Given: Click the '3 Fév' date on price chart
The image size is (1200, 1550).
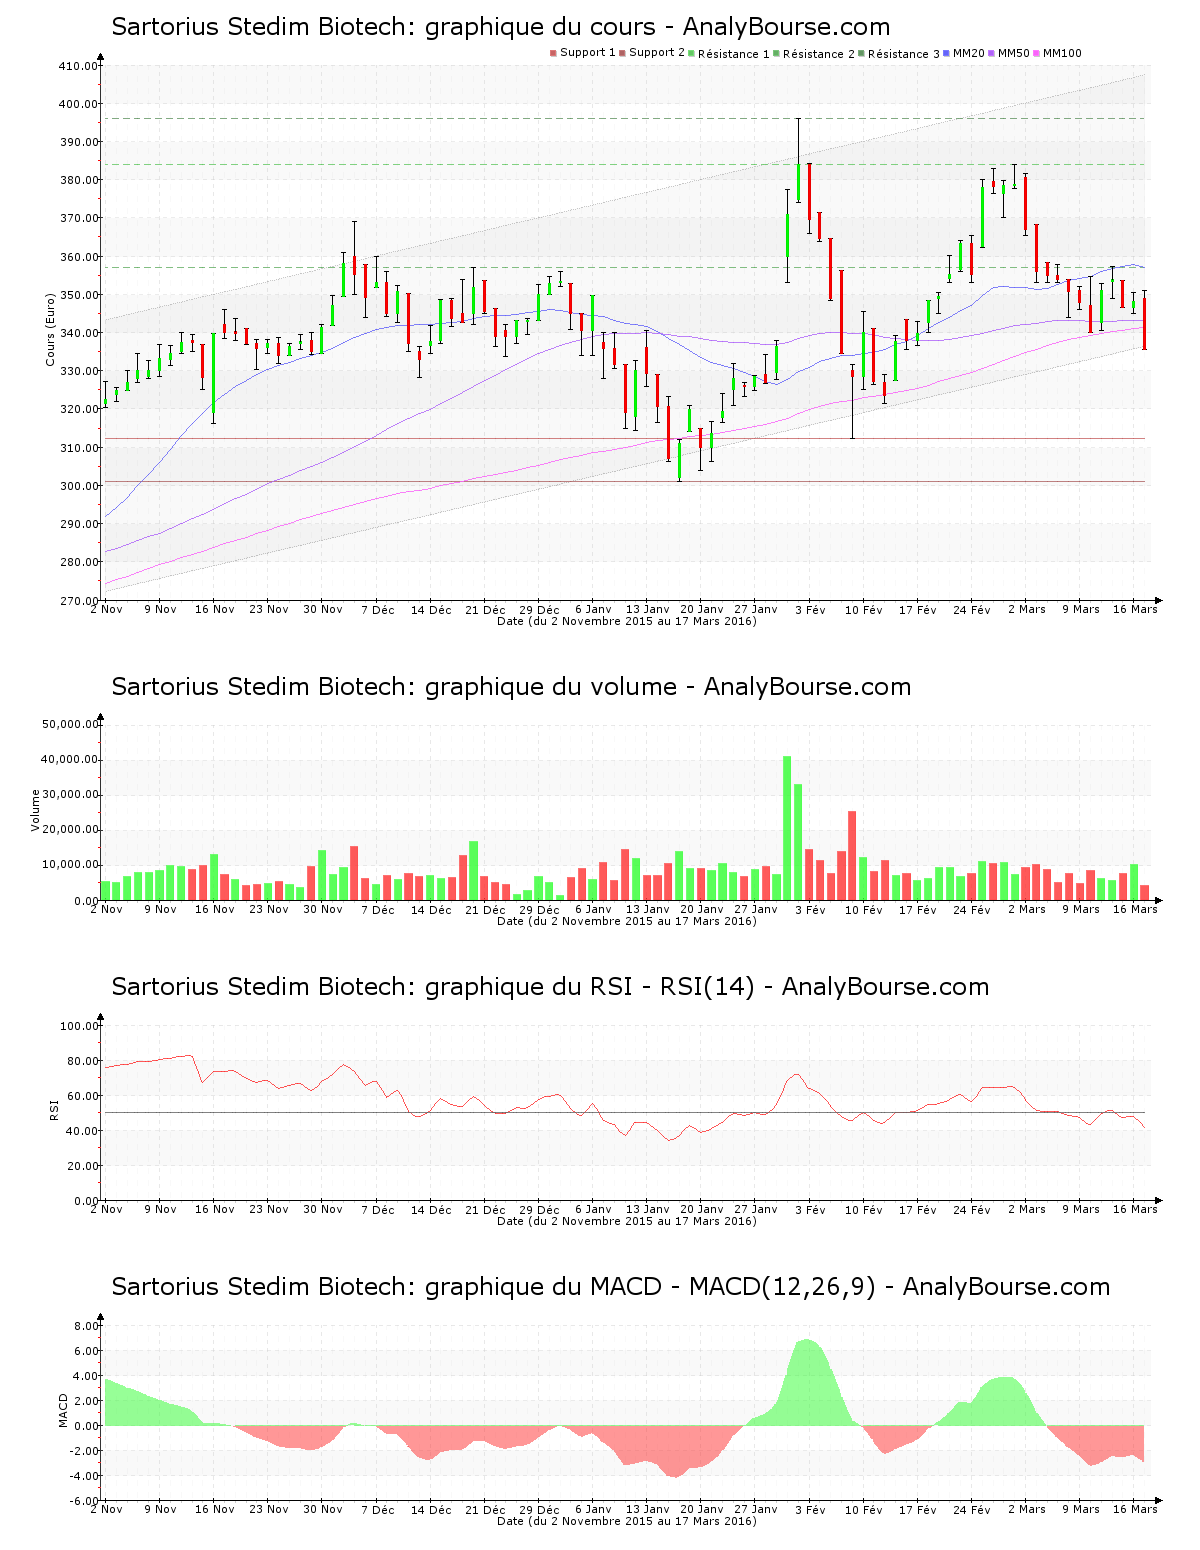Looking at the screenshot, I should pos(810,609).
